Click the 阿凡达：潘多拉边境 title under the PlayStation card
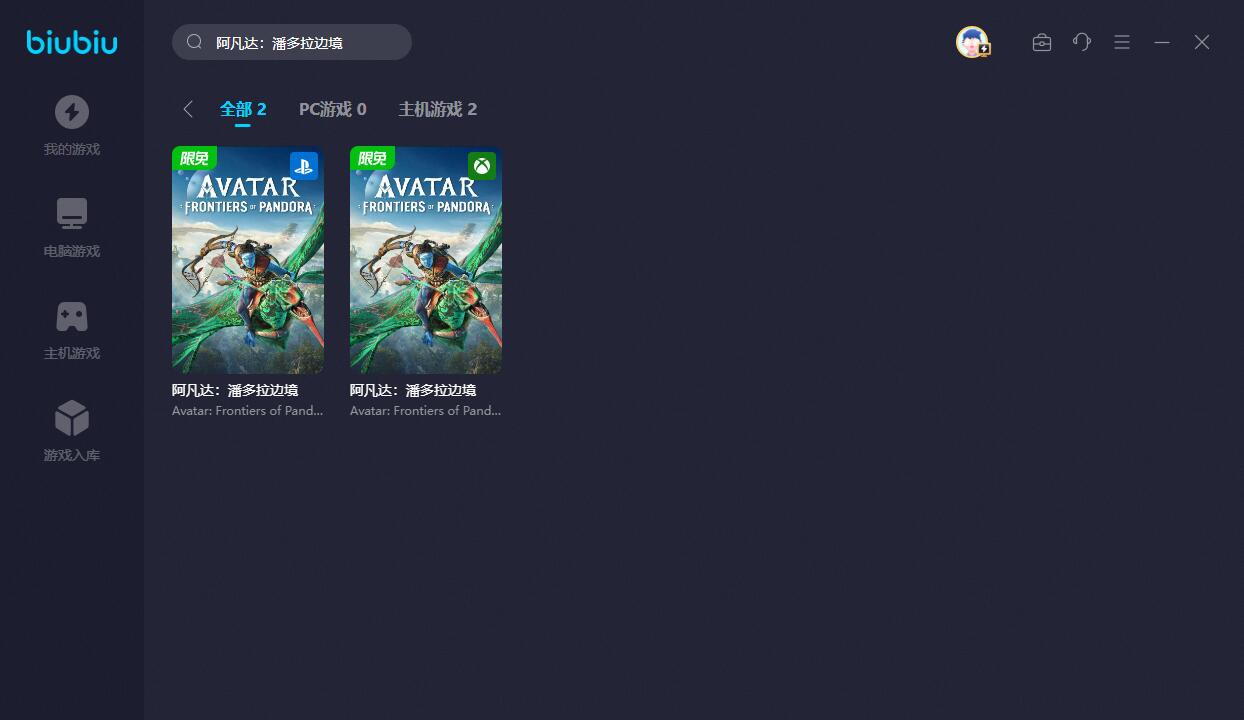Image resolution: width=1244 pixels, height=720 pixels. 235,390
